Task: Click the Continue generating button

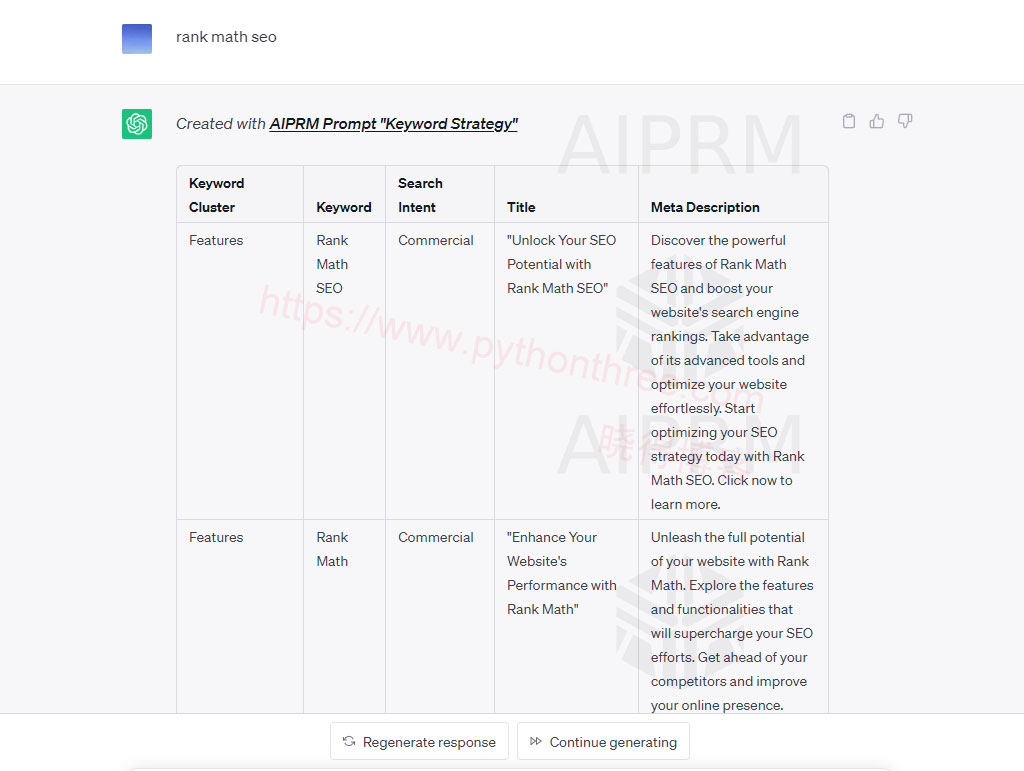Action: [603, 741]
